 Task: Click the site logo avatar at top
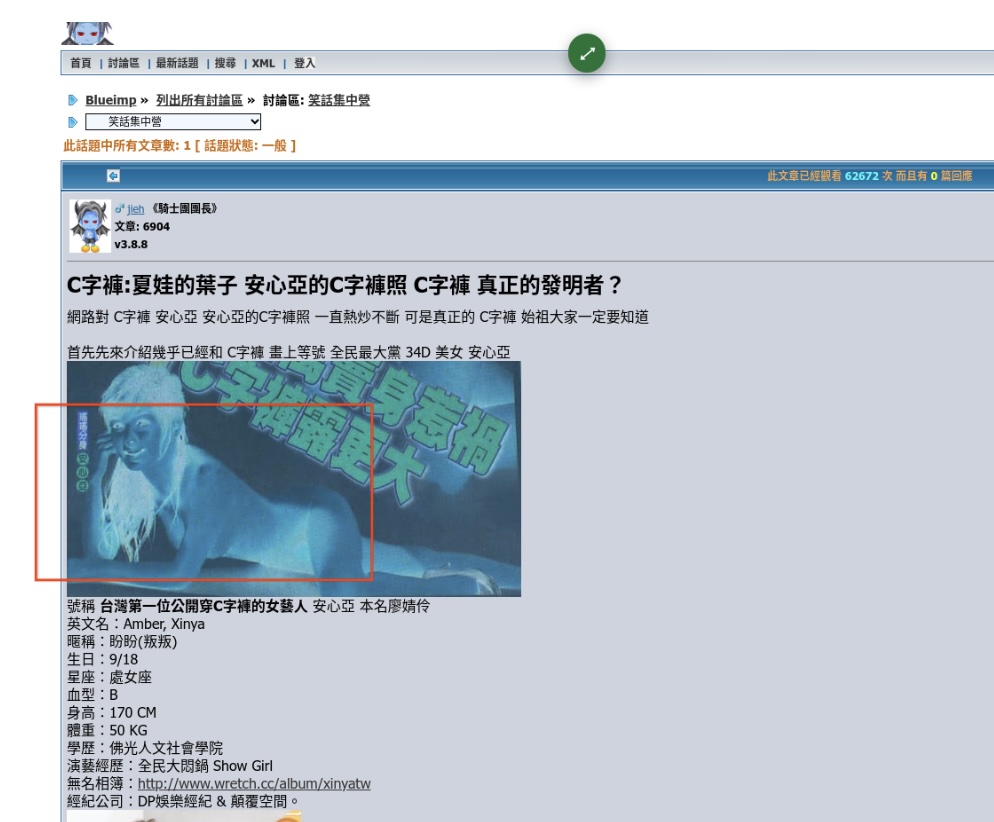tap(88, 33)
